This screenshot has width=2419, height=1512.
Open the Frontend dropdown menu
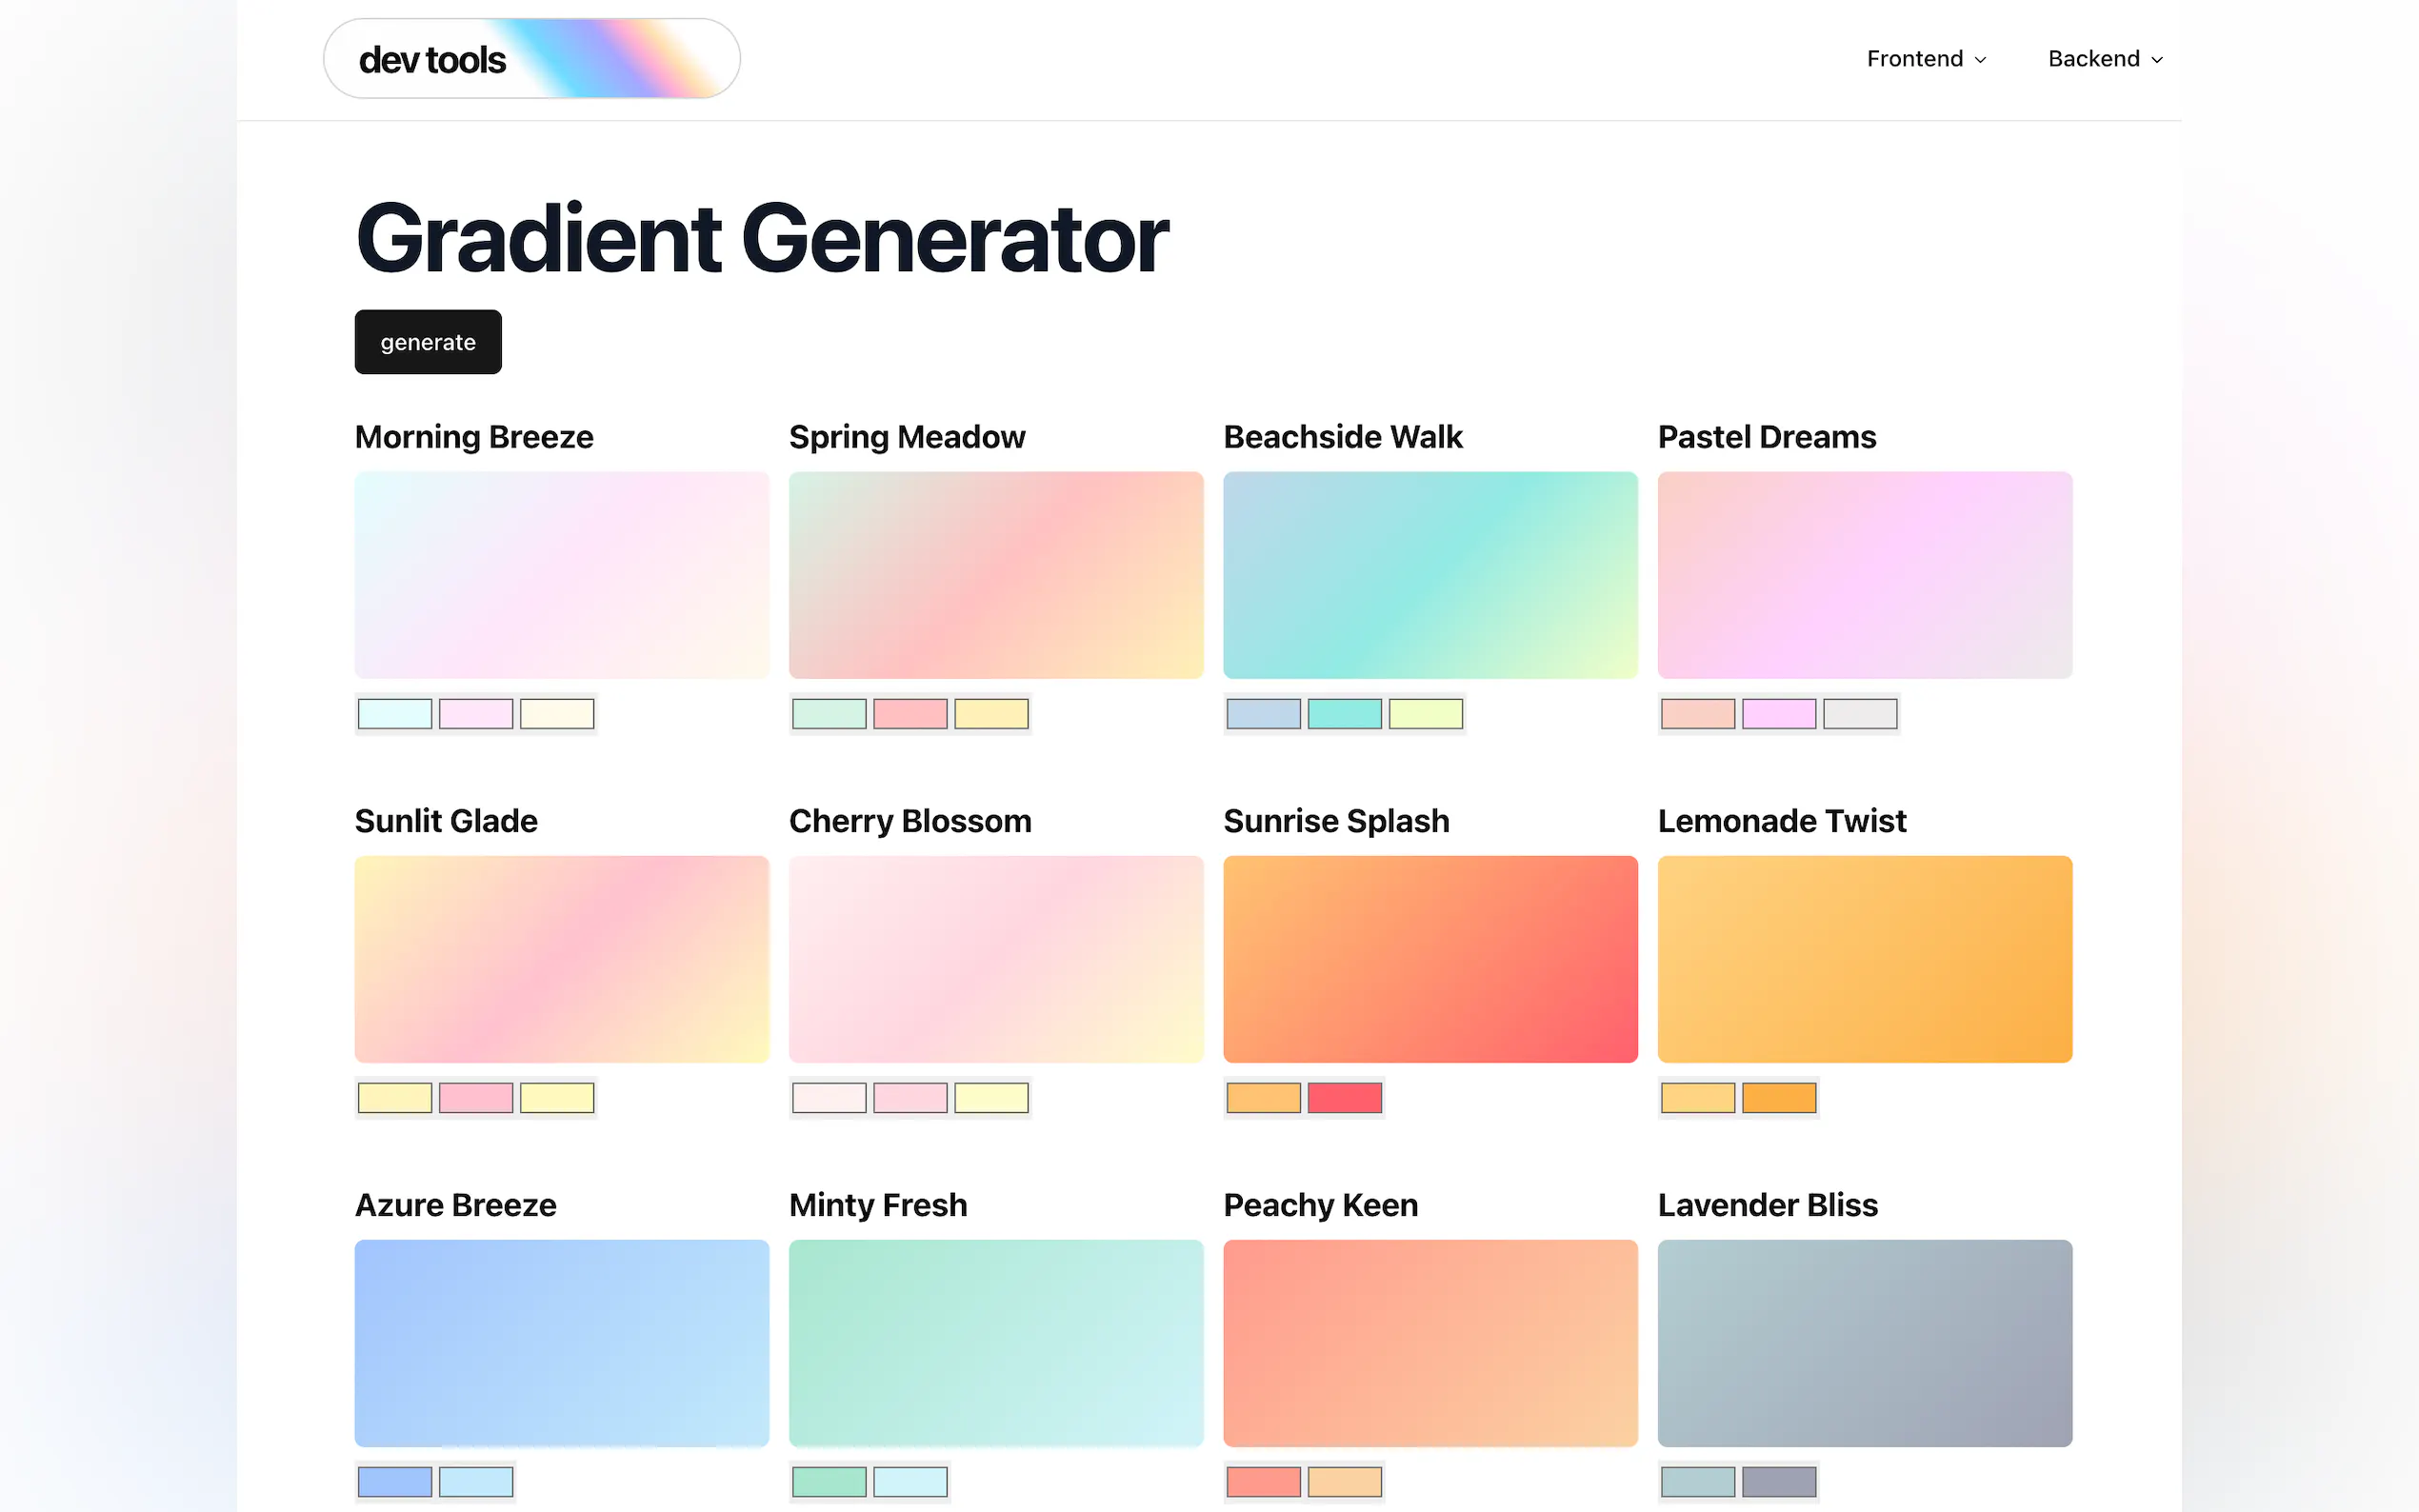1925,59
